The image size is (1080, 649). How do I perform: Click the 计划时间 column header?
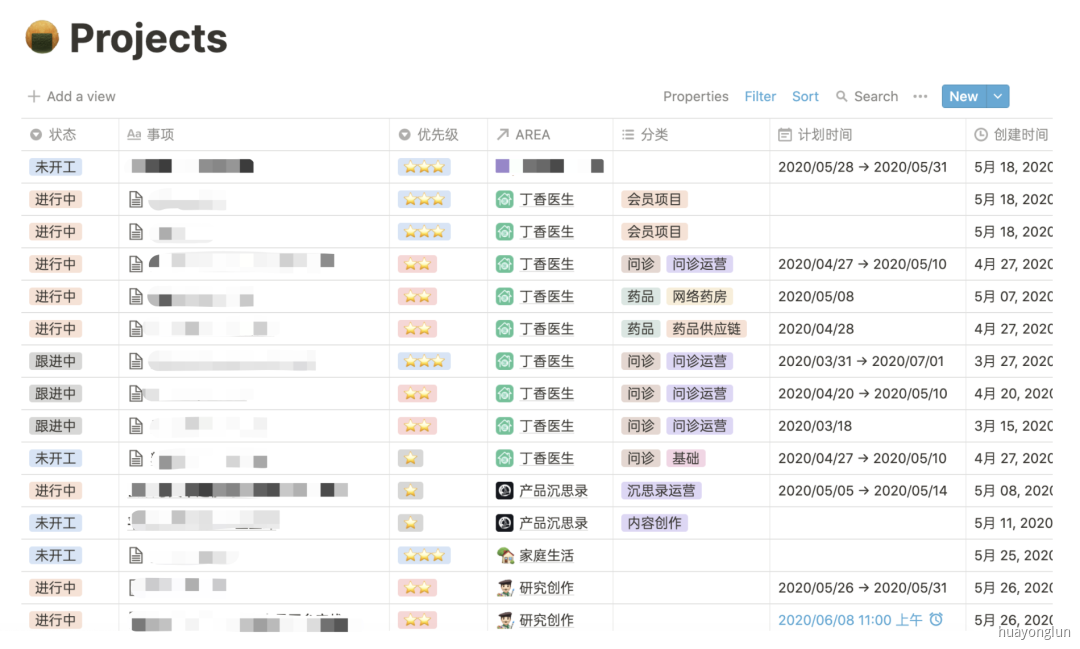point(867,134)
